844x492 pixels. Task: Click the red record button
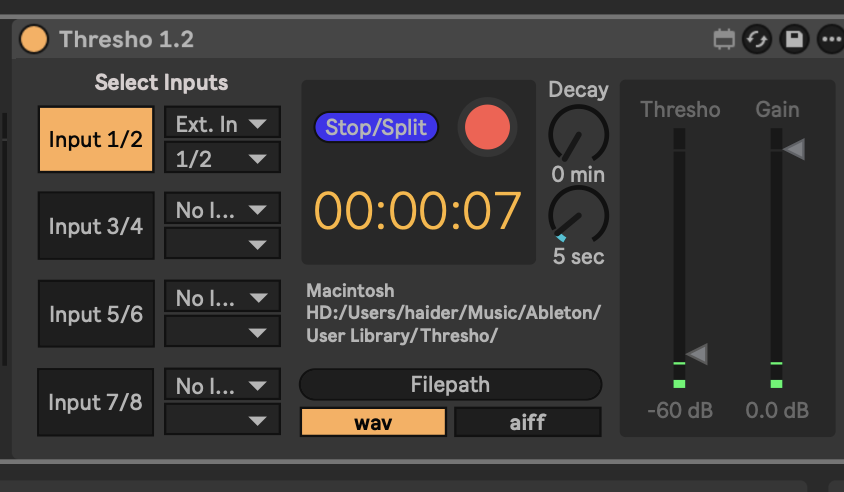487,127
